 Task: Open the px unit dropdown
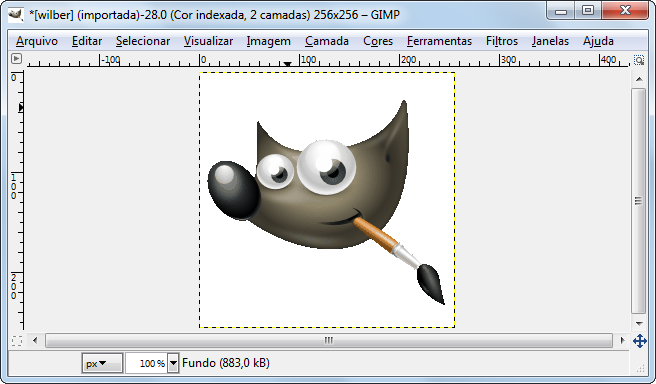102,363
